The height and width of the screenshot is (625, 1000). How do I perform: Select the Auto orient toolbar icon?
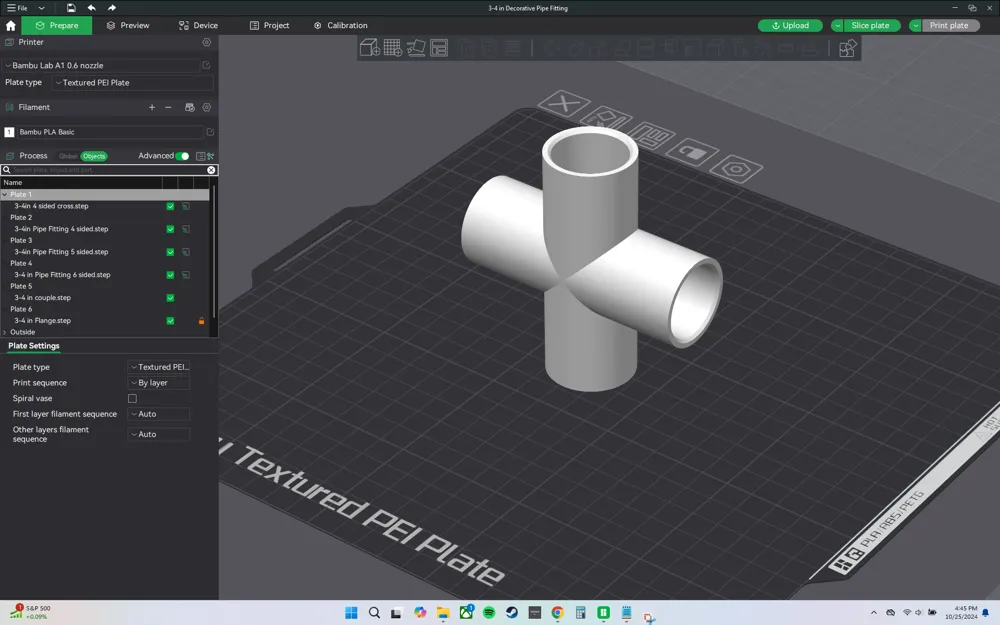(415, 47)
